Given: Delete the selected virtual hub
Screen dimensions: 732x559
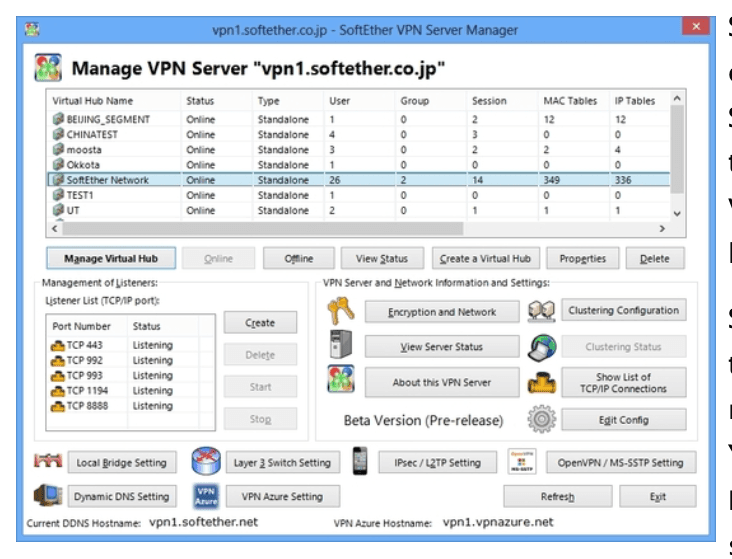Looking at the screenshot, I should [x=655, y=258].
